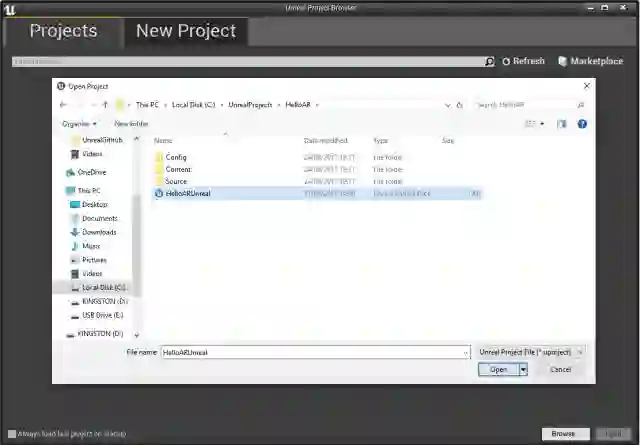Refresh the folder view in dialog

pyautogui.click(x=460, y=105)
